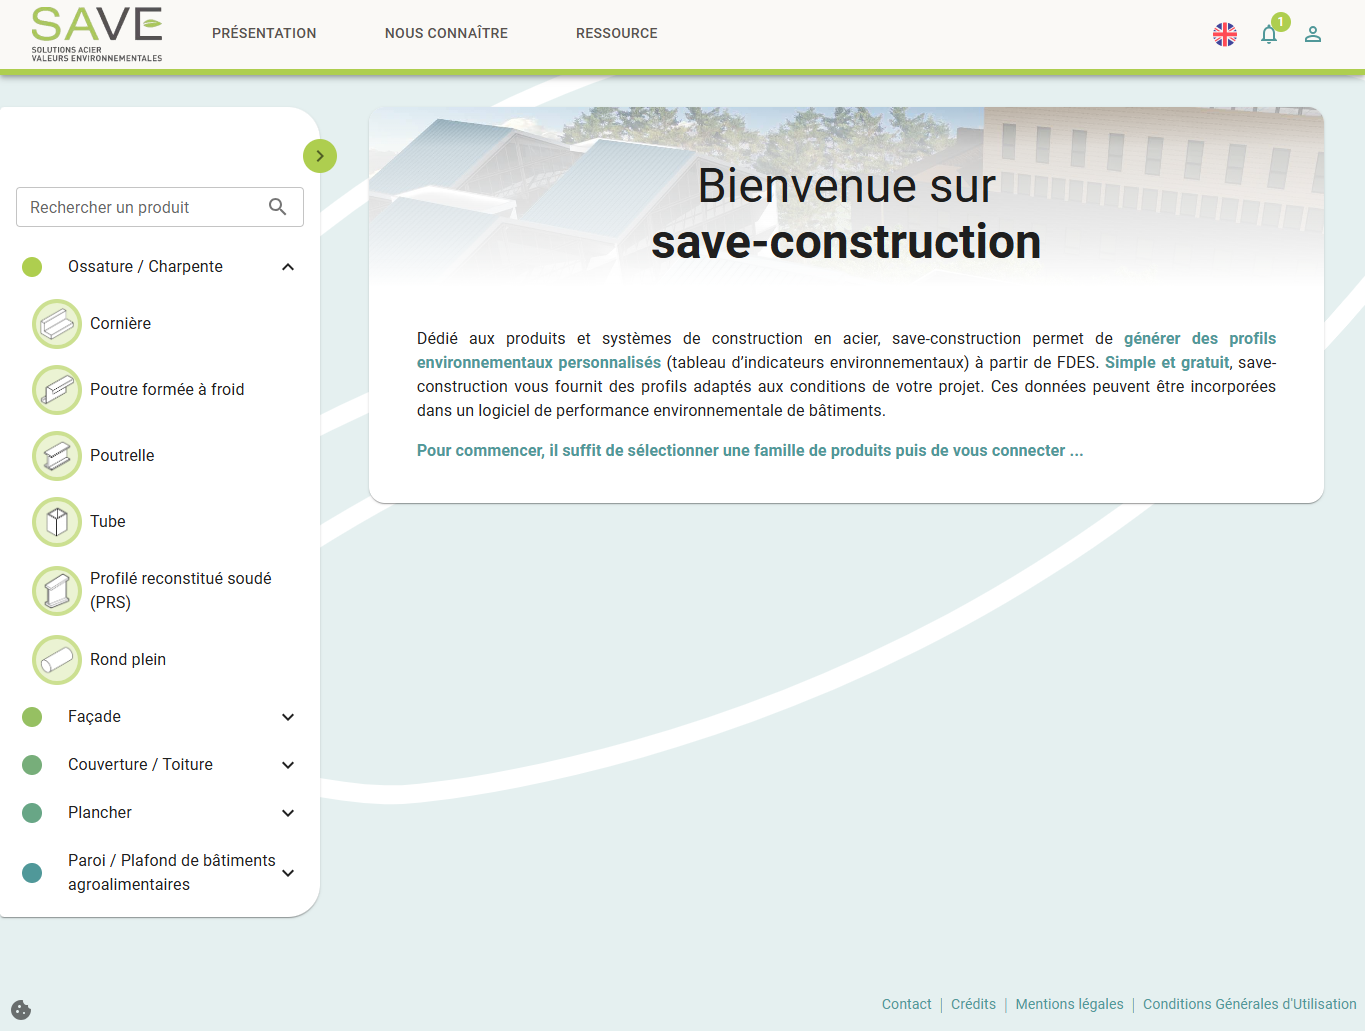Viewport: 1365px width, 1031px height.
Task: Click Profilé reconstitué soudé (PRS) label
Action: [180, 591]
